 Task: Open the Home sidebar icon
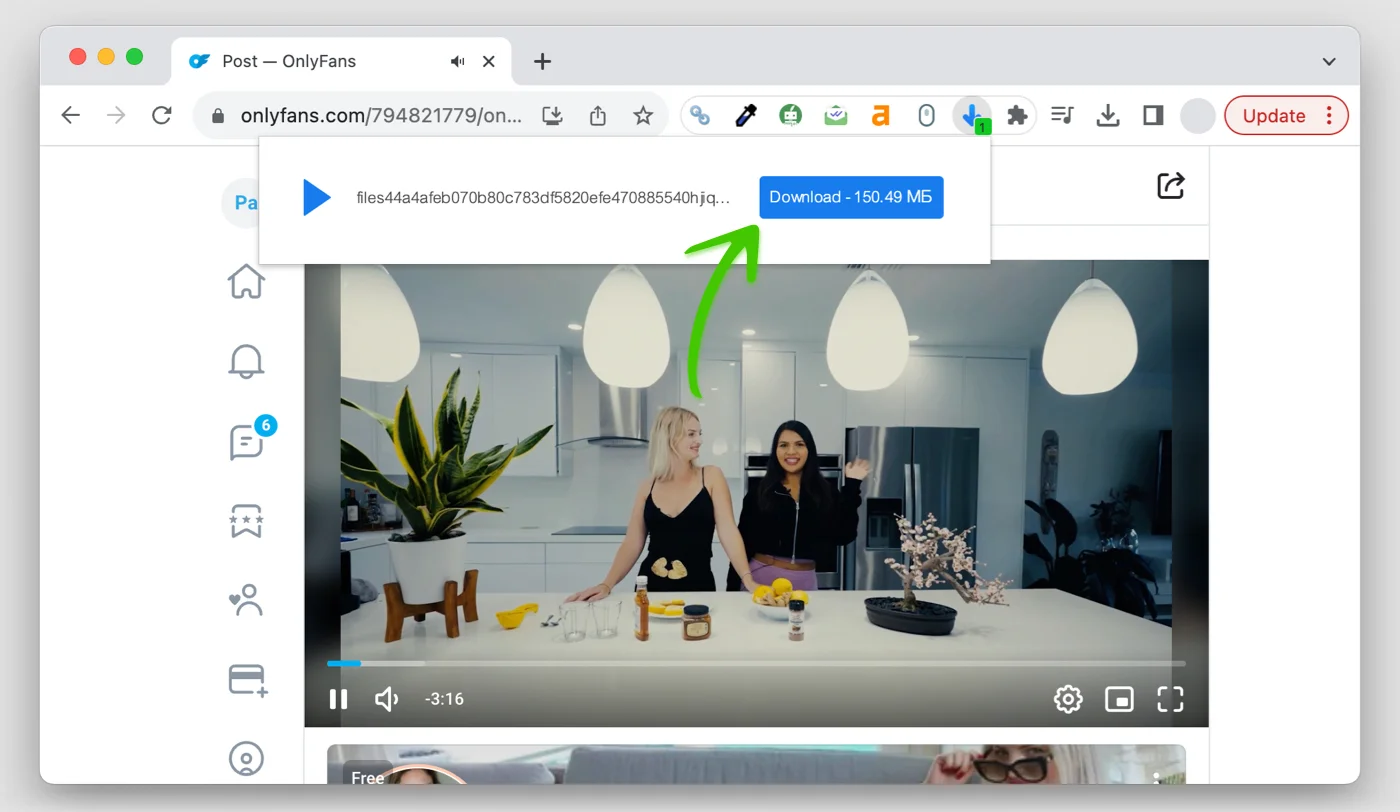[246, 281]
